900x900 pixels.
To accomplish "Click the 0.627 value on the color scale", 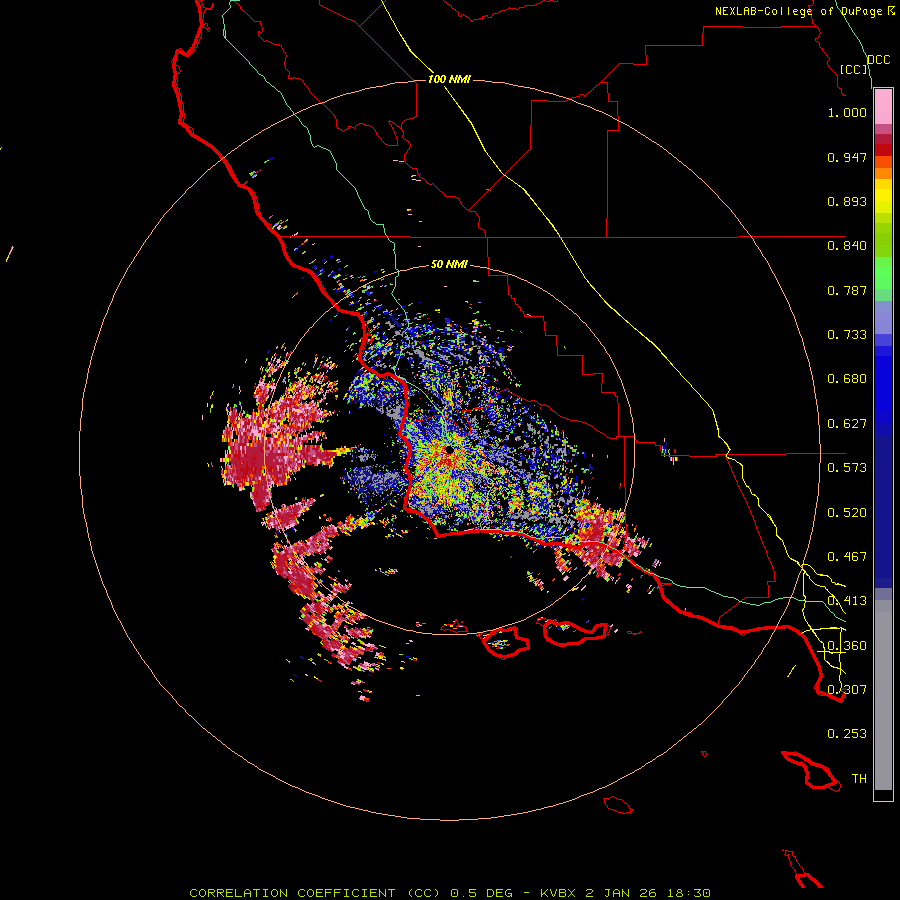I will click(847, 424).
